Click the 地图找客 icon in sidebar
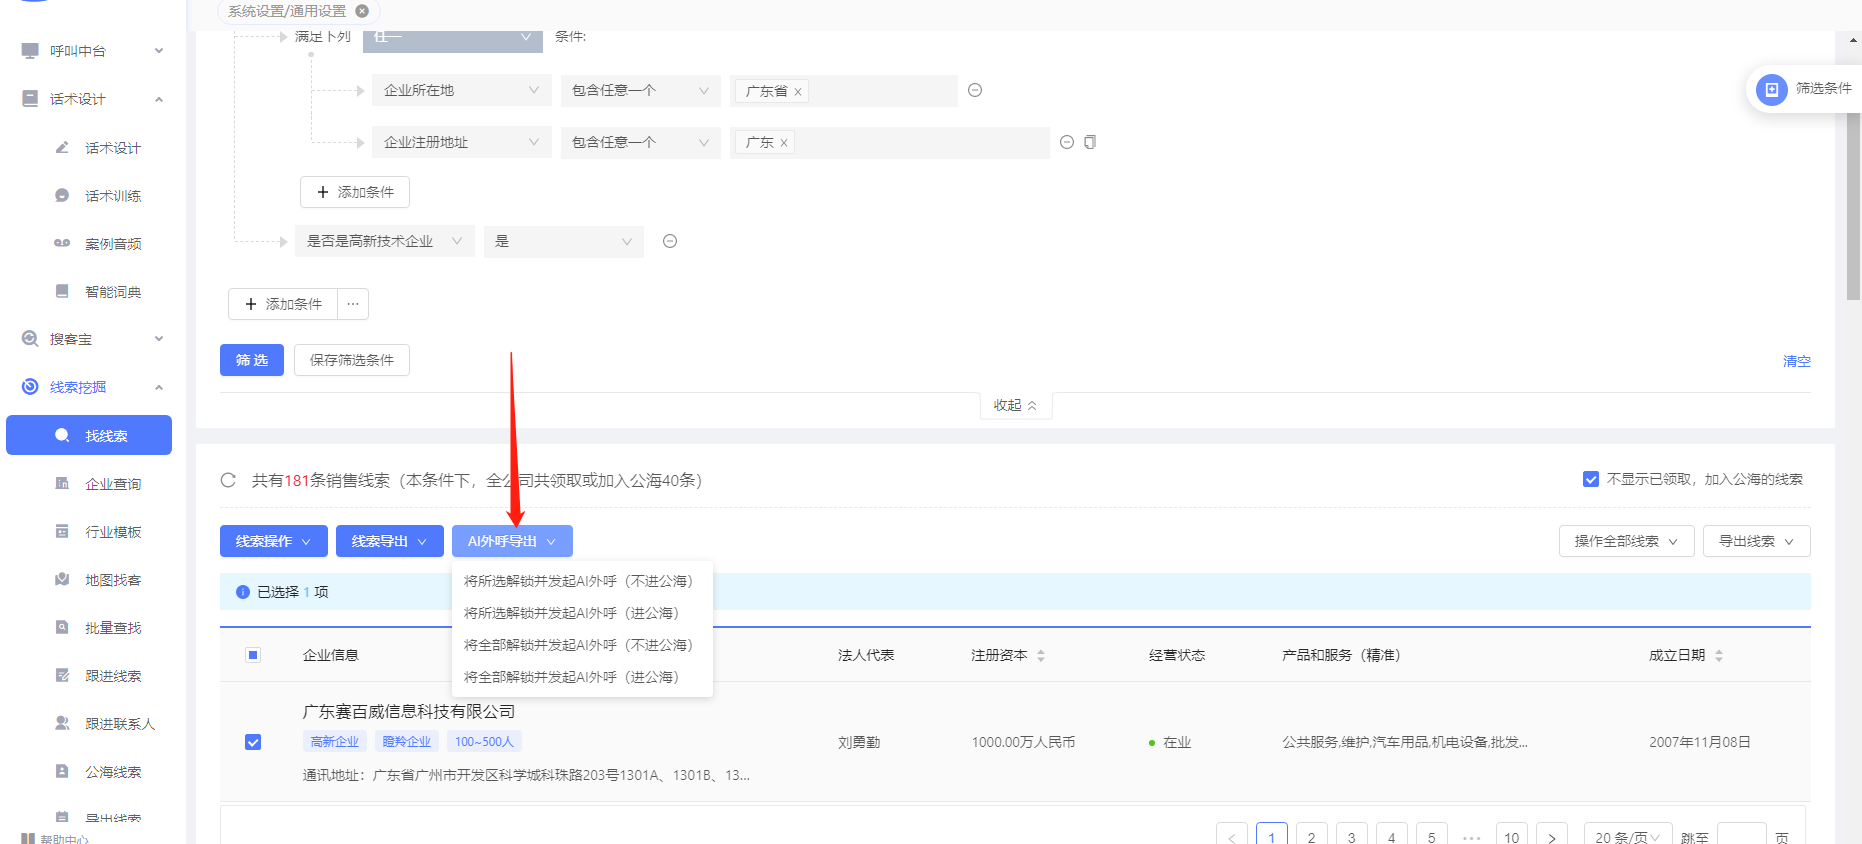Image resolution: width=1862 pixels, height=844 pixels. click(x=62, y=579)
